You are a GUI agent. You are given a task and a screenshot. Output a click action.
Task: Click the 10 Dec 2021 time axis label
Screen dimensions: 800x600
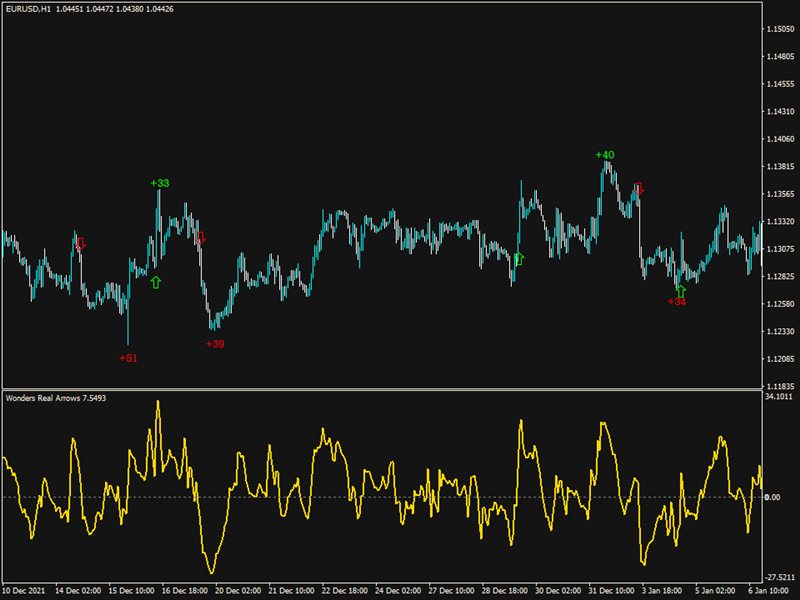[24, 591]
